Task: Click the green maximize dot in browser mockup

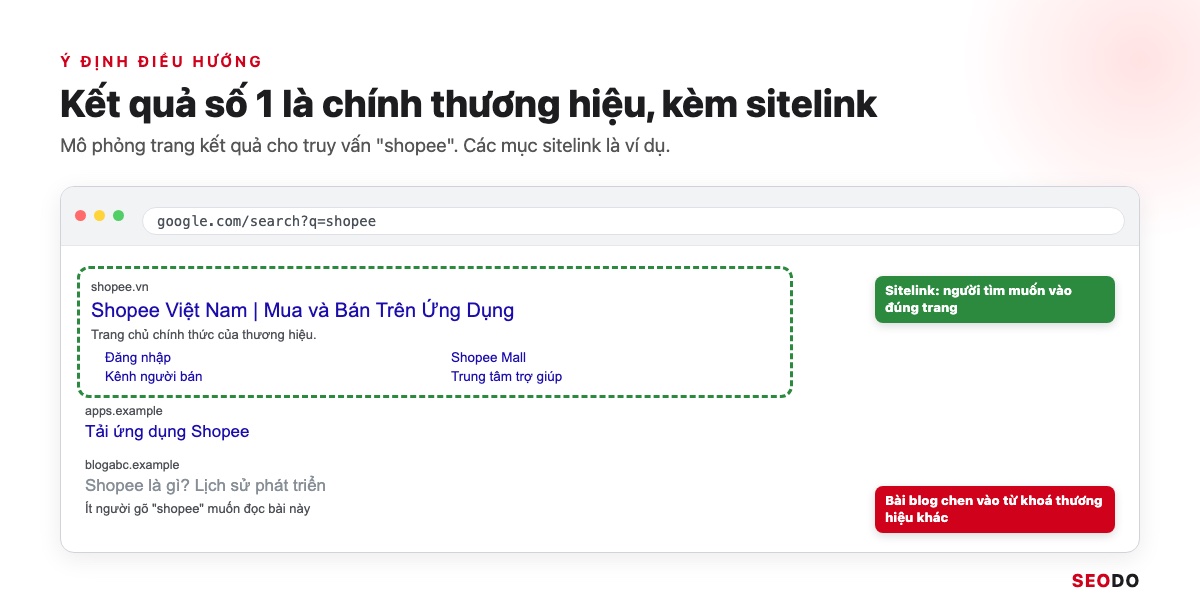Action: 119,216
